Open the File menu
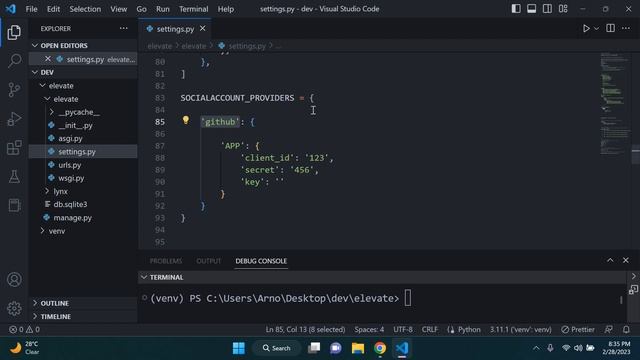 31,9
